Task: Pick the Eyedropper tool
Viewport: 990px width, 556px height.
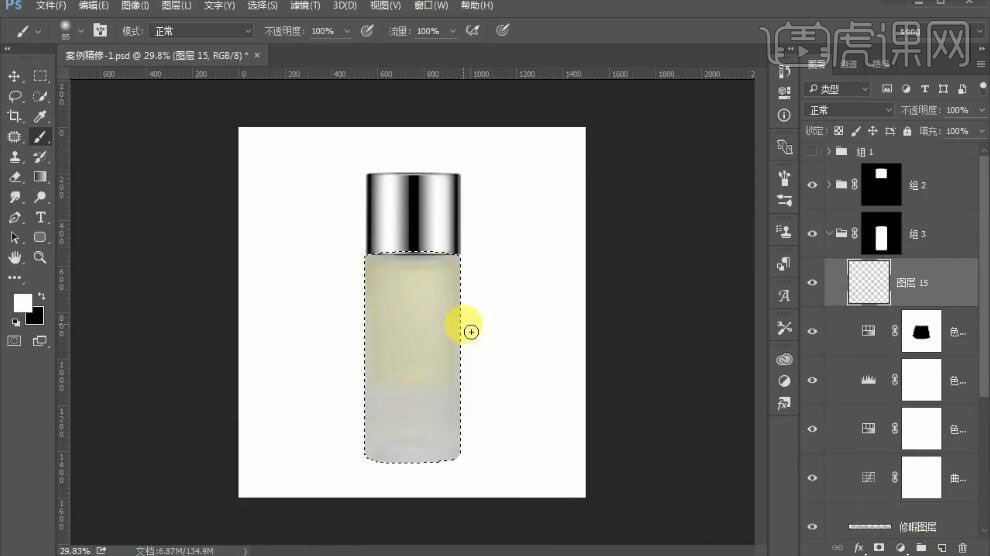Action: pyautogui.click(x=41, y=116)
